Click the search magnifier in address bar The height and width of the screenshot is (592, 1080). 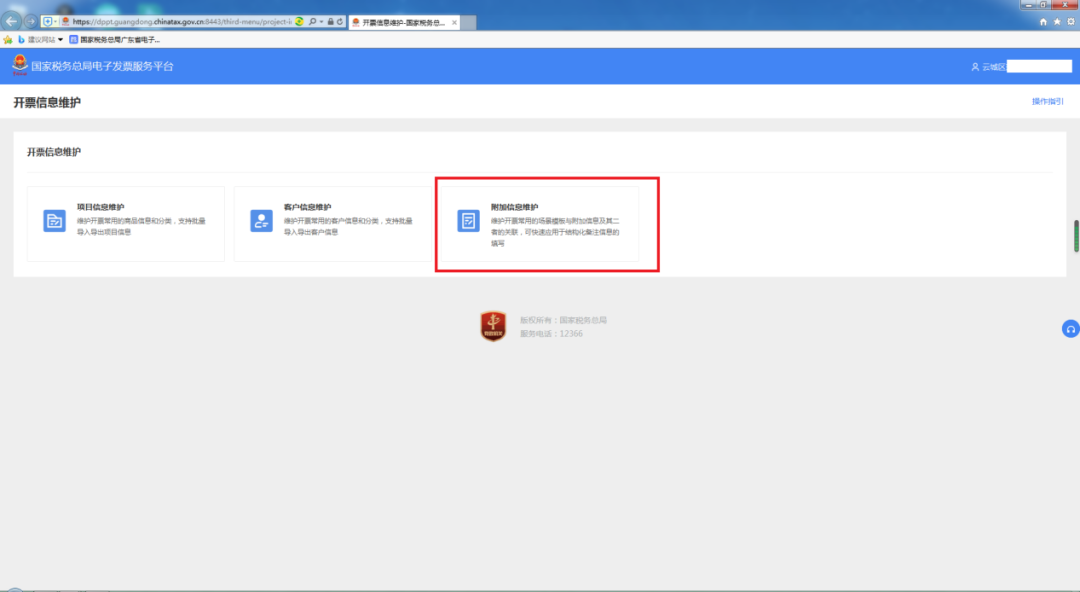tap(313, 22)
